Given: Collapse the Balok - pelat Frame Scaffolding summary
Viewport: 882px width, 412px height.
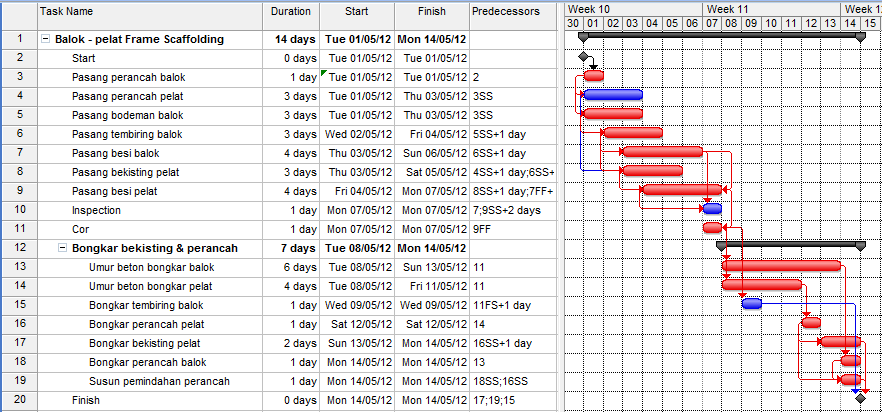Looking at the screenshot, I should [46, 40].
